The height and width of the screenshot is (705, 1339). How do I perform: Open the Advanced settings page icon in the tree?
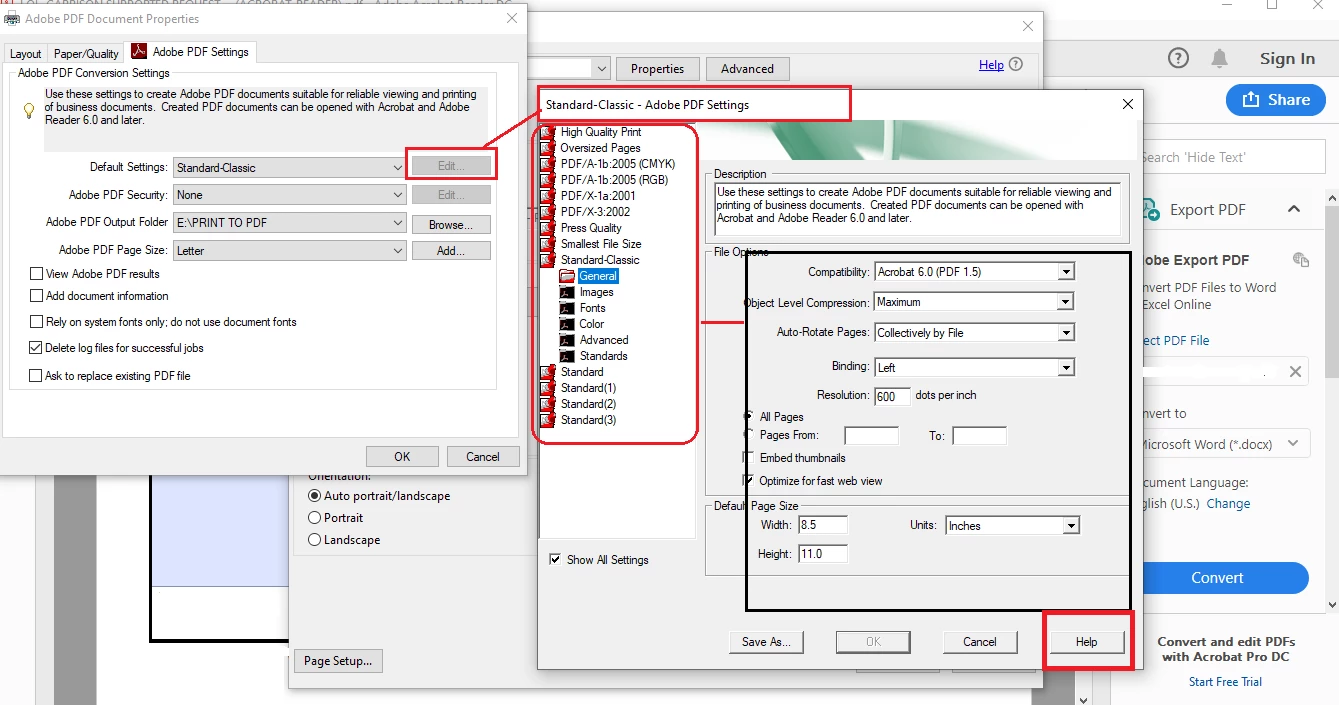567,340
